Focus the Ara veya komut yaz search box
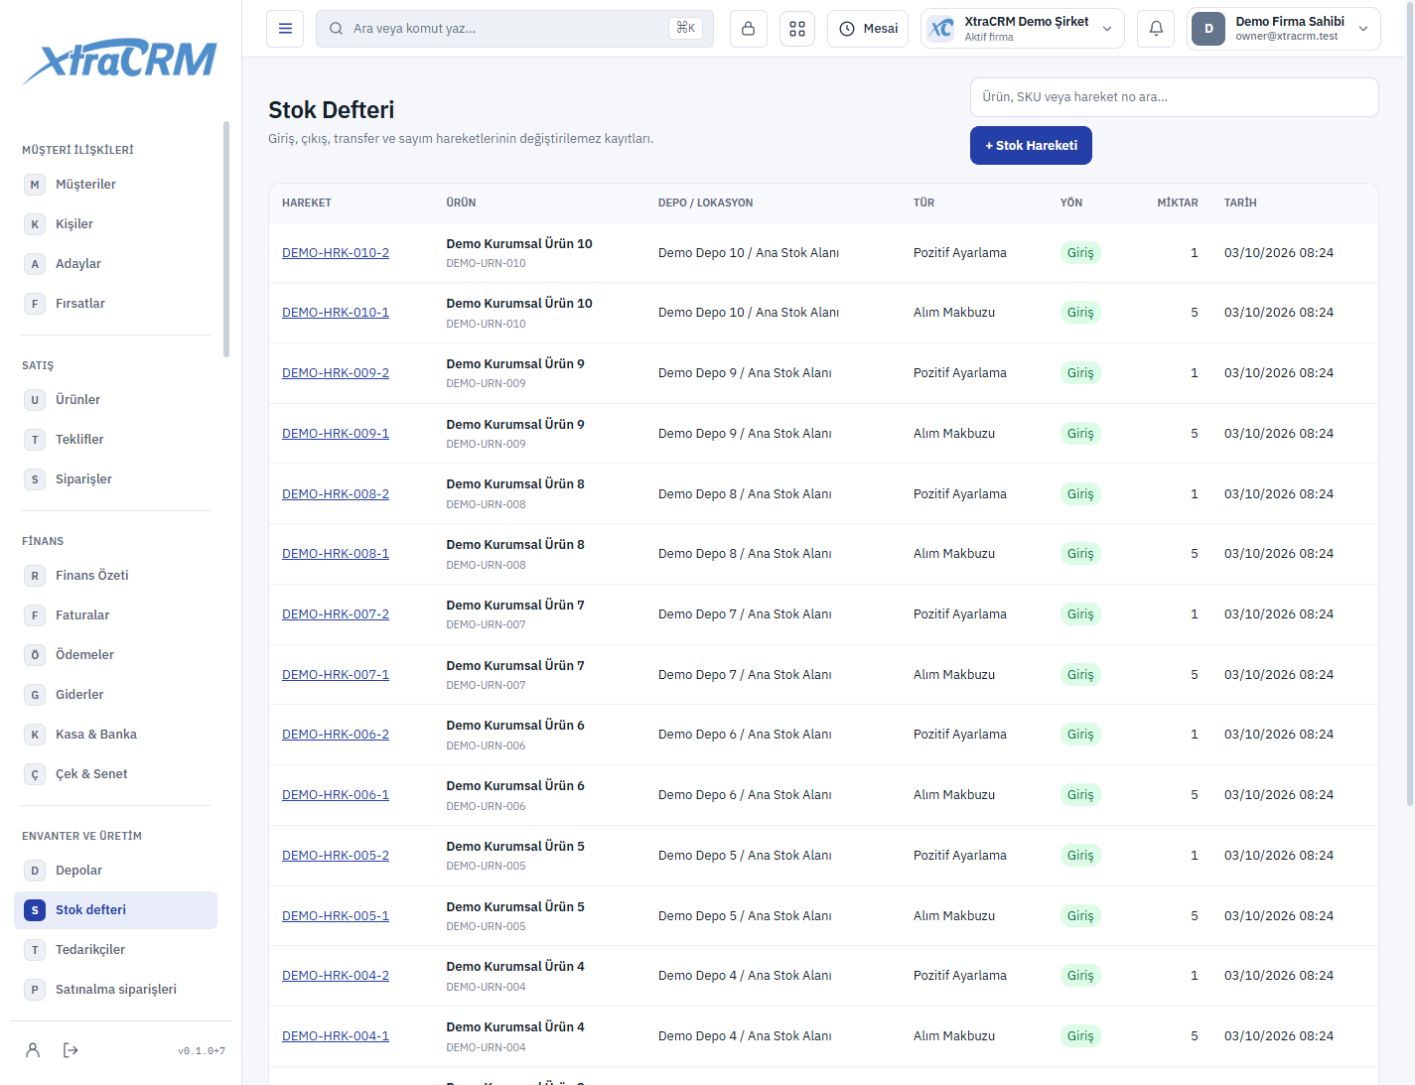This screenshot has height=1085, width=1415. (515, 29)
